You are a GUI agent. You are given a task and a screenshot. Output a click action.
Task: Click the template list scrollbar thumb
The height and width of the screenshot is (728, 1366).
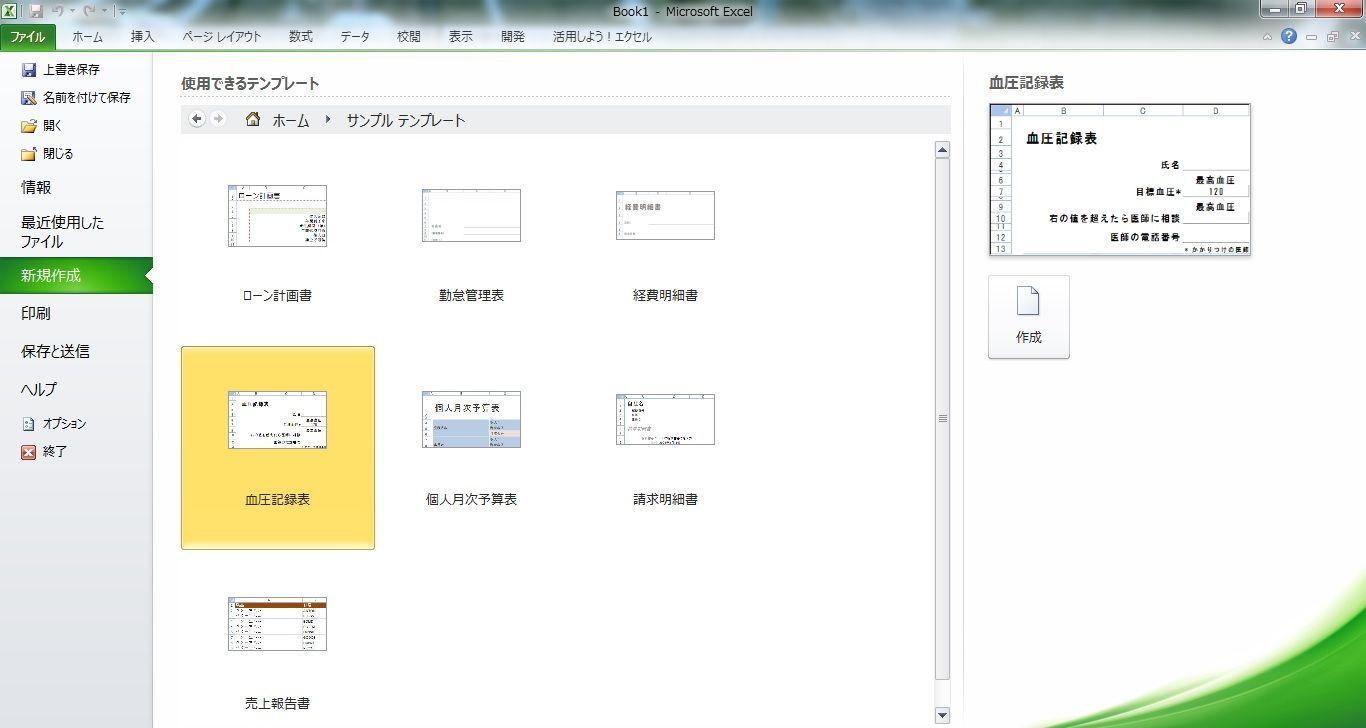942,419
